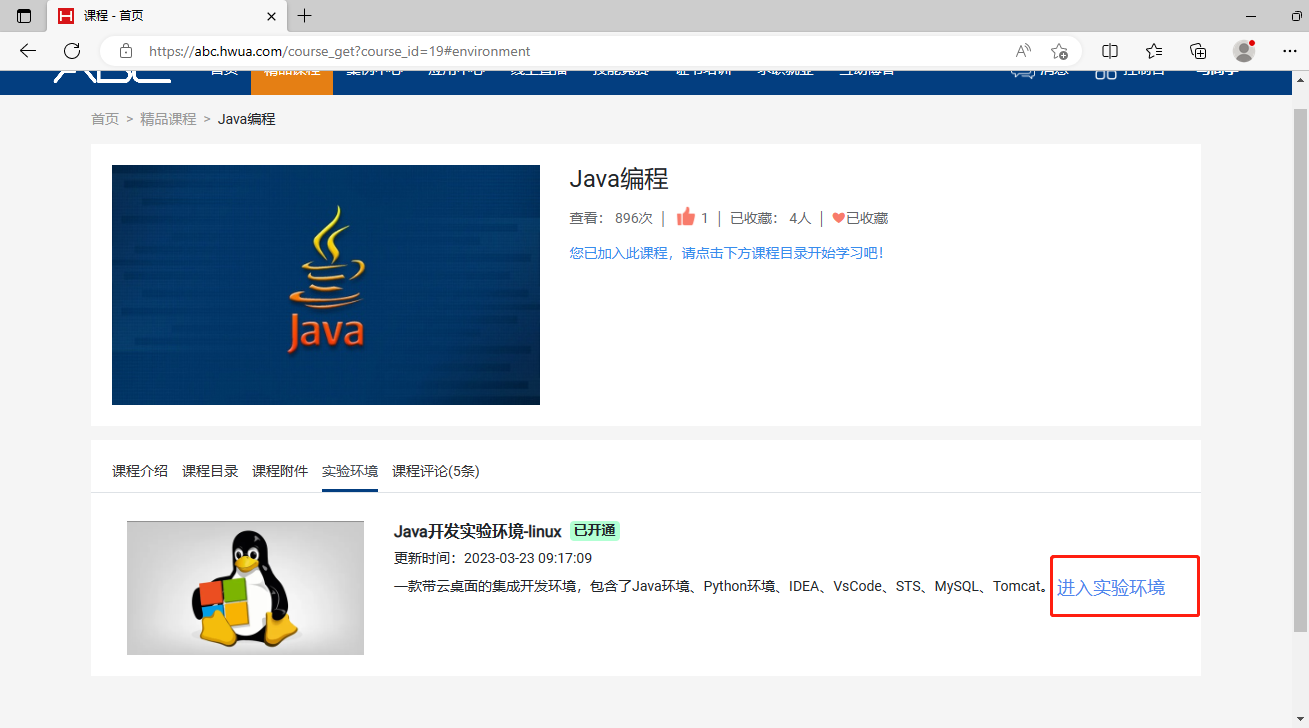Click the 已收藏: 4人 count text
Image resolution: width=1309 pixels, height=728 pixels.
(771, 218)
